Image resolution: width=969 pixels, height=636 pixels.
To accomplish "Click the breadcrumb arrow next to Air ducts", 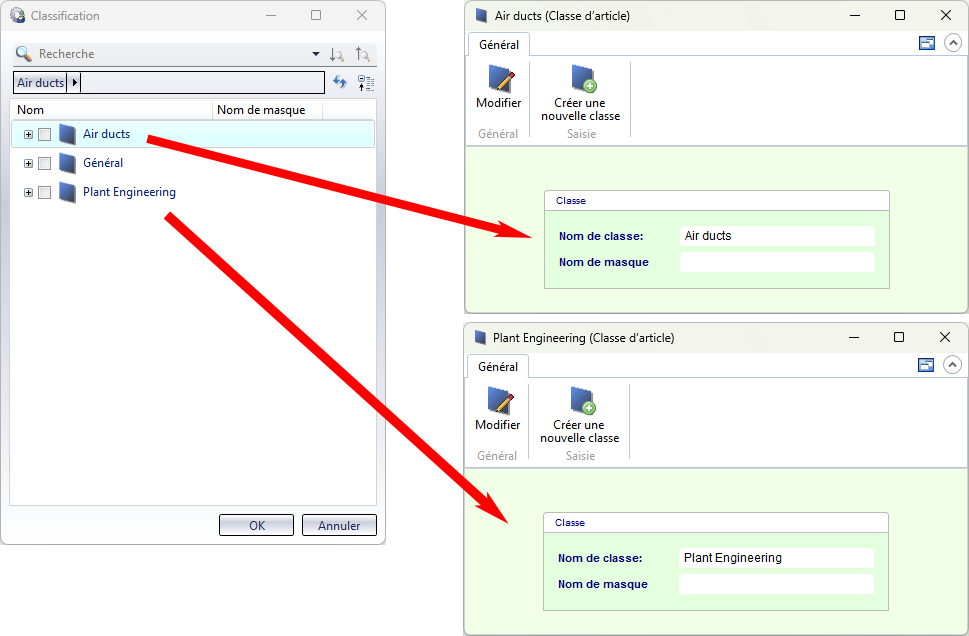I will click(74, 82).
